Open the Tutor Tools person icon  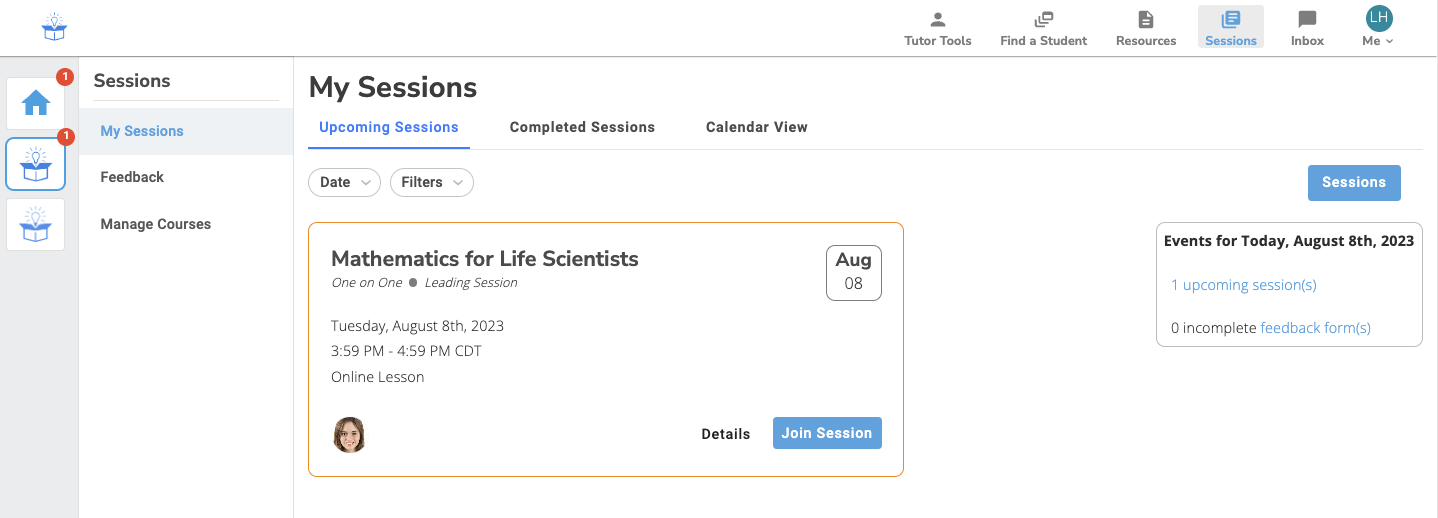[937, 19]
